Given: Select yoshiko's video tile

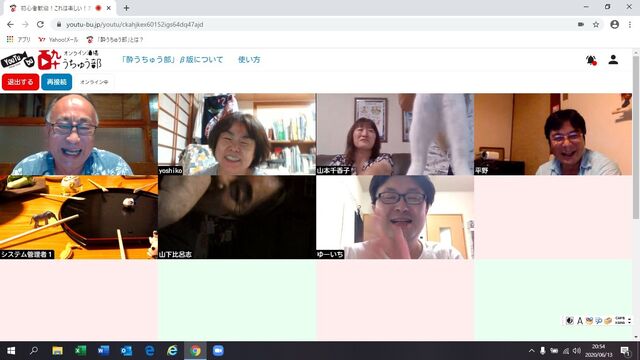Looking at the screenshot, I should pos(237,134).
